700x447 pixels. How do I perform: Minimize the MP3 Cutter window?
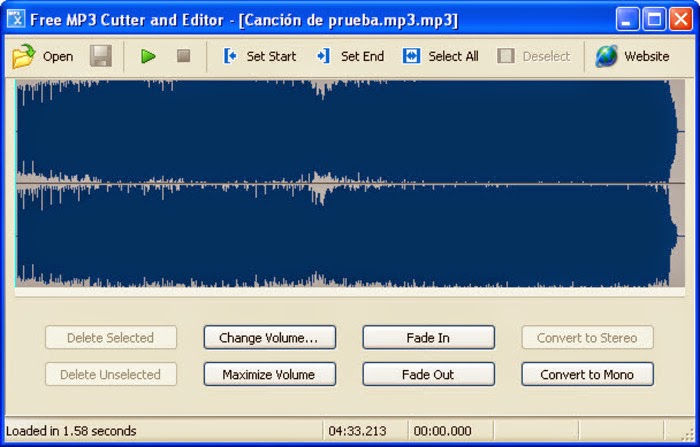point(627,19)
